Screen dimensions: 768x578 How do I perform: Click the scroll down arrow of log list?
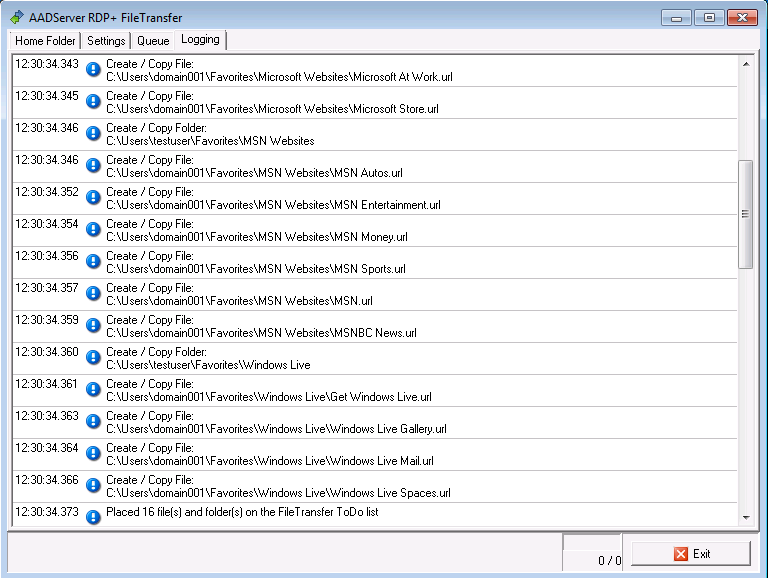tap(745, 517)
